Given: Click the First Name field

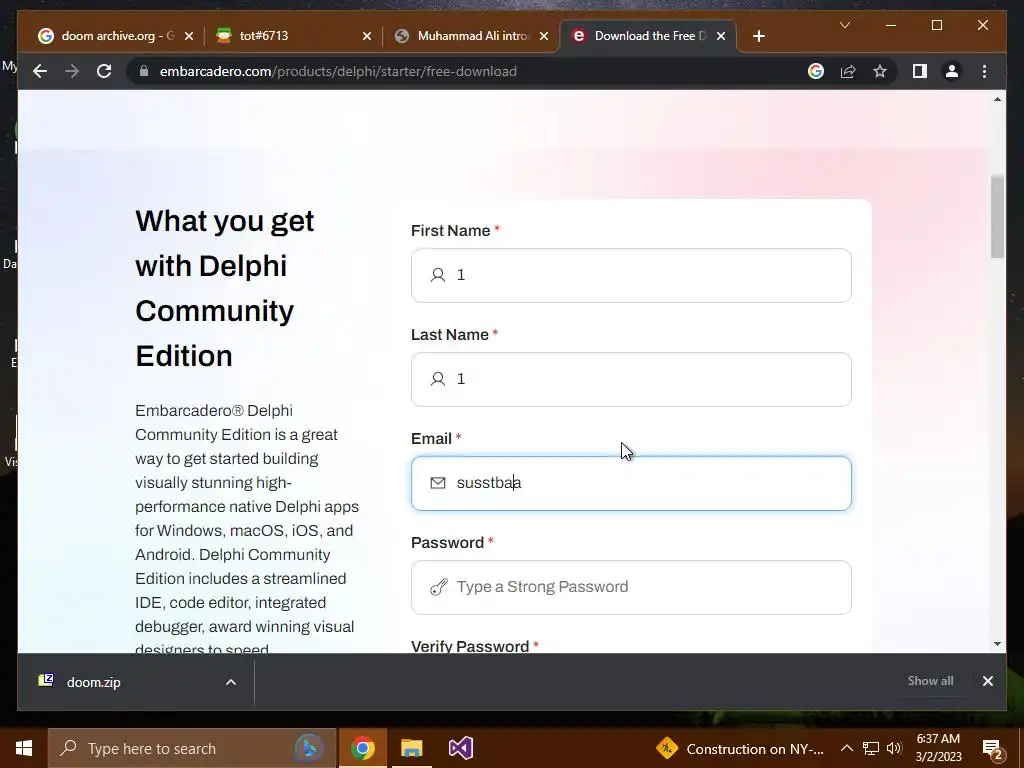Looking at the screenshot, I should point(631,275).
